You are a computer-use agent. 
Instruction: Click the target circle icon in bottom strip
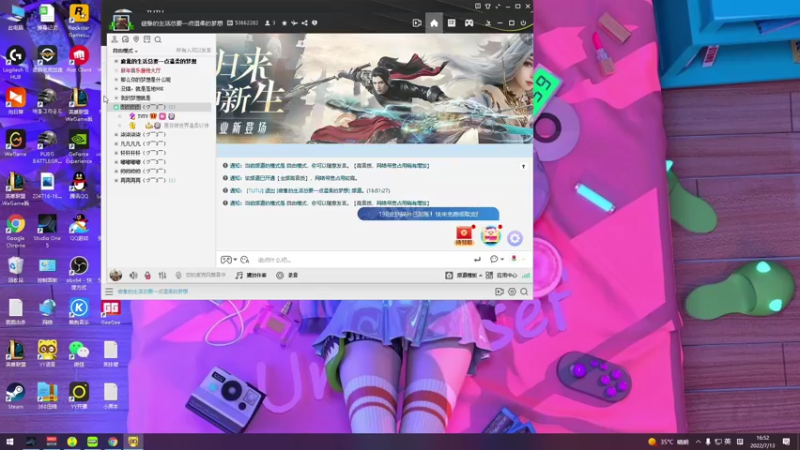click(x=512, y=292)
